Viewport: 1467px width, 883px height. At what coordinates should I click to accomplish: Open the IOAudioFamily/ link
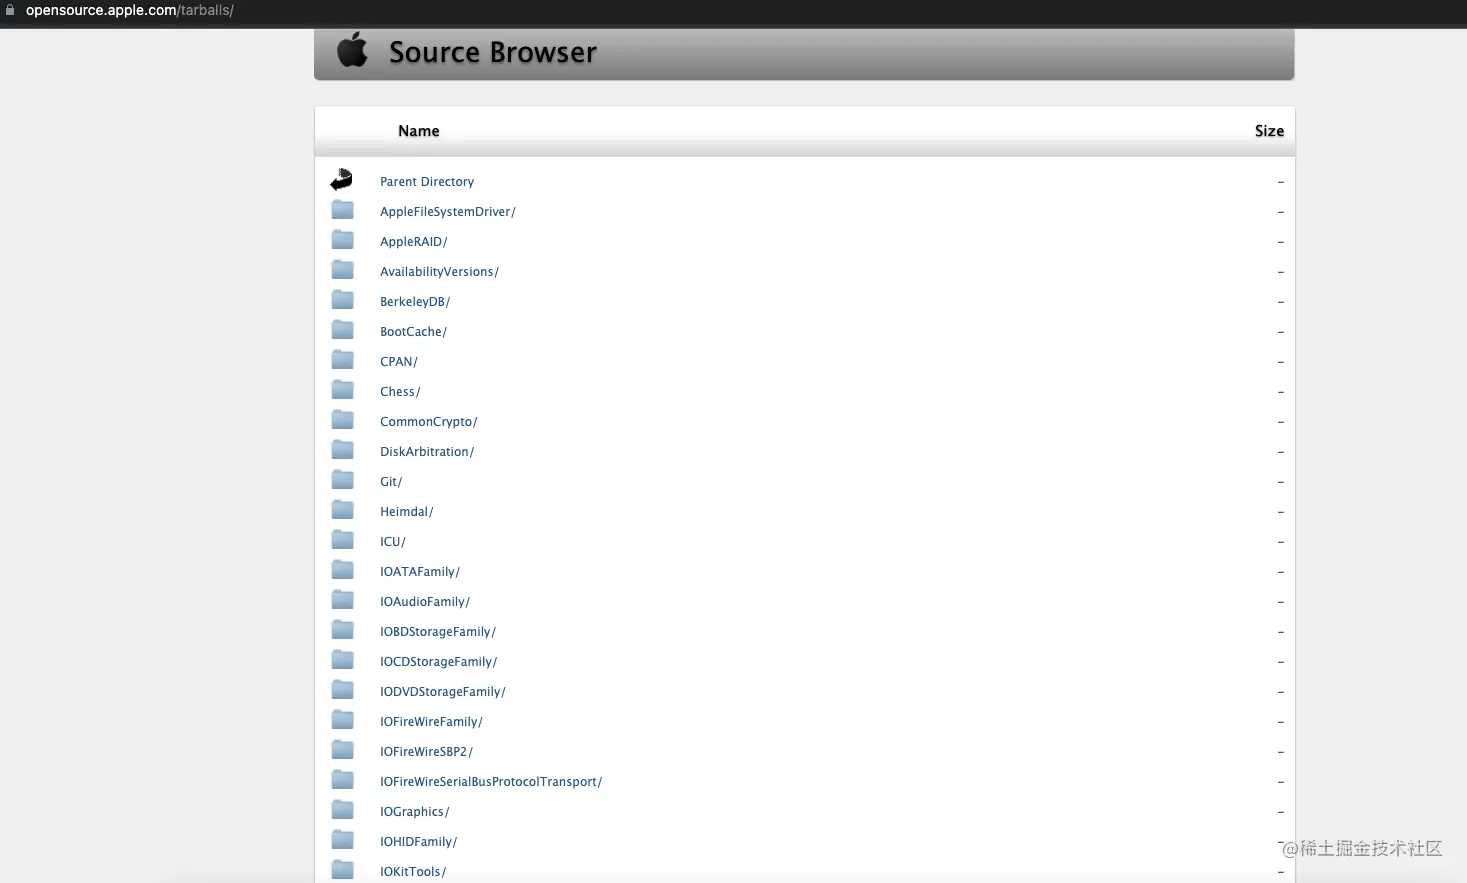[x=425, y=602]
